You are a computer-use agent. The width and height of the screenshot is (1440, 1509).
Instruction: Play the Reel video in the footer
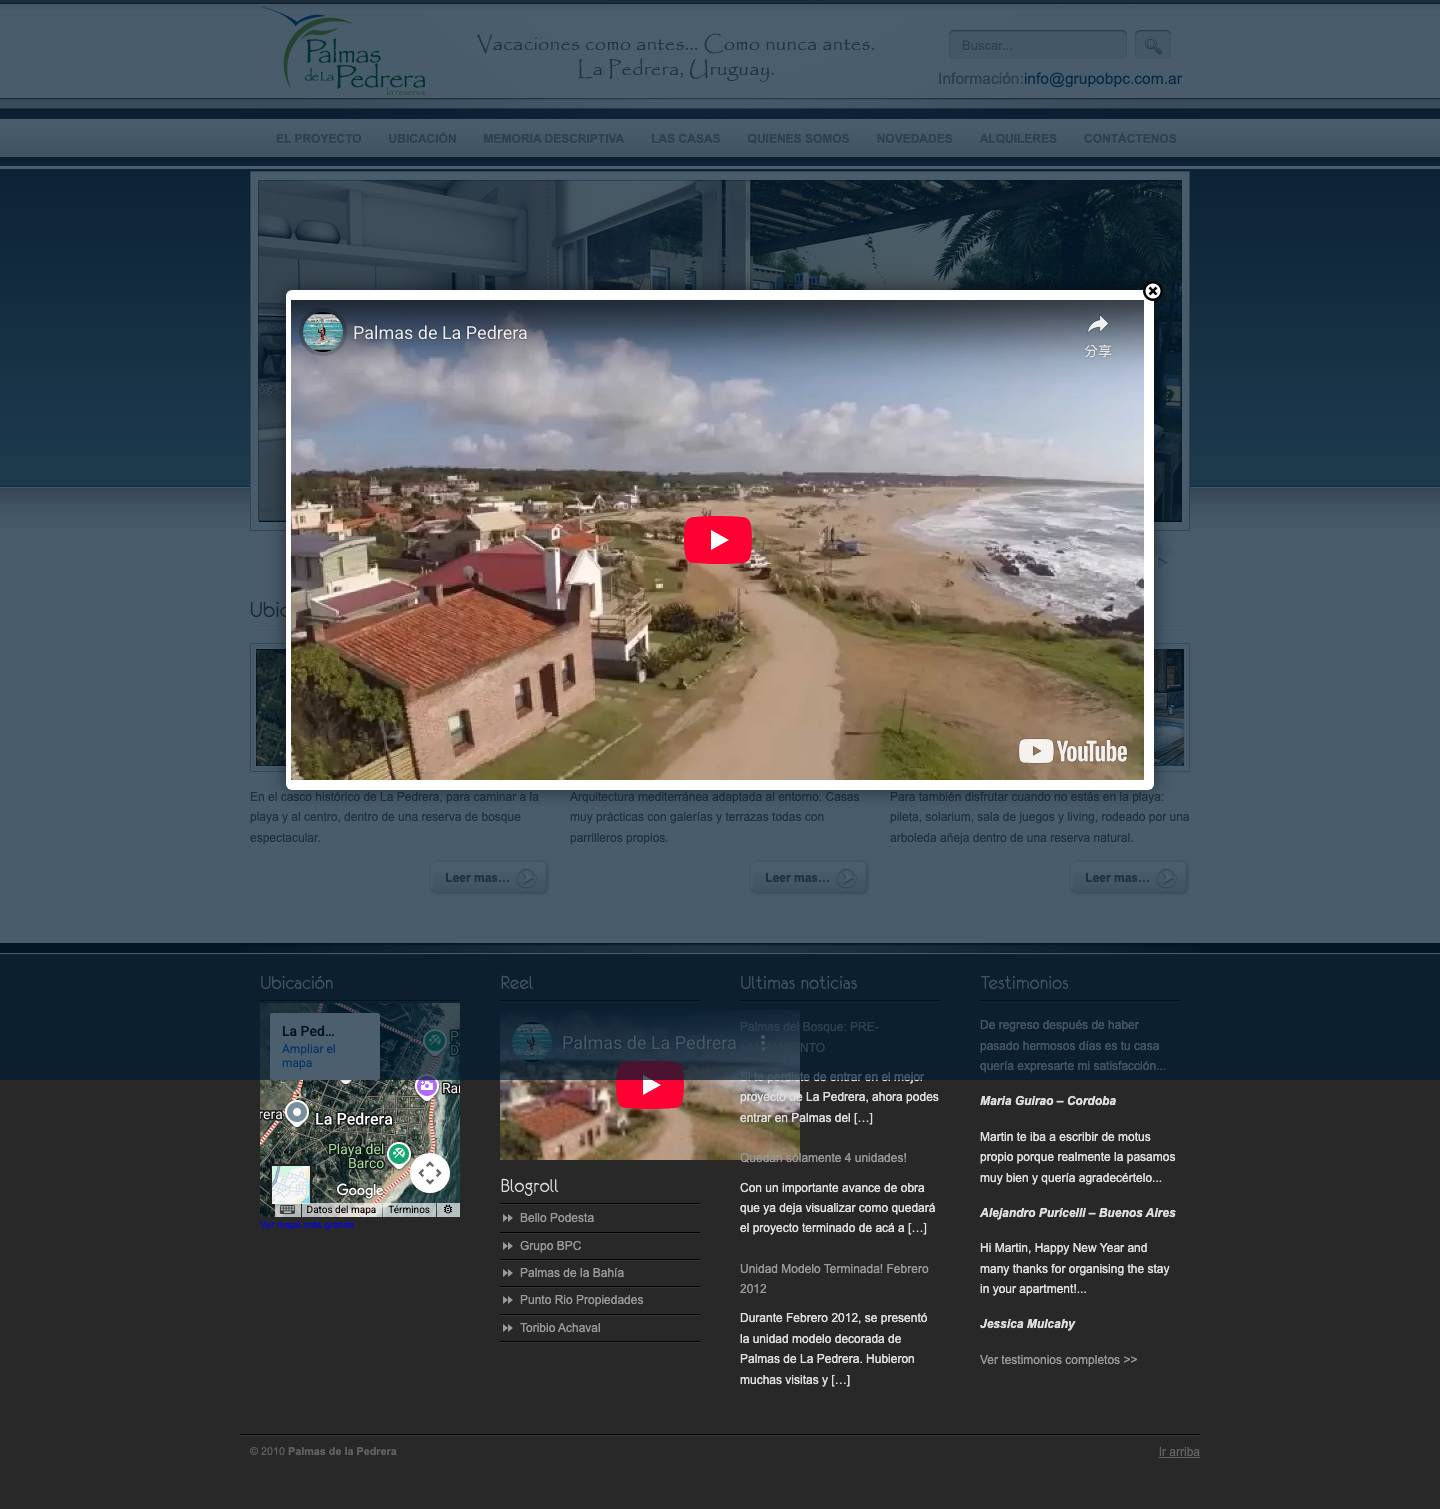(650, 1085)
